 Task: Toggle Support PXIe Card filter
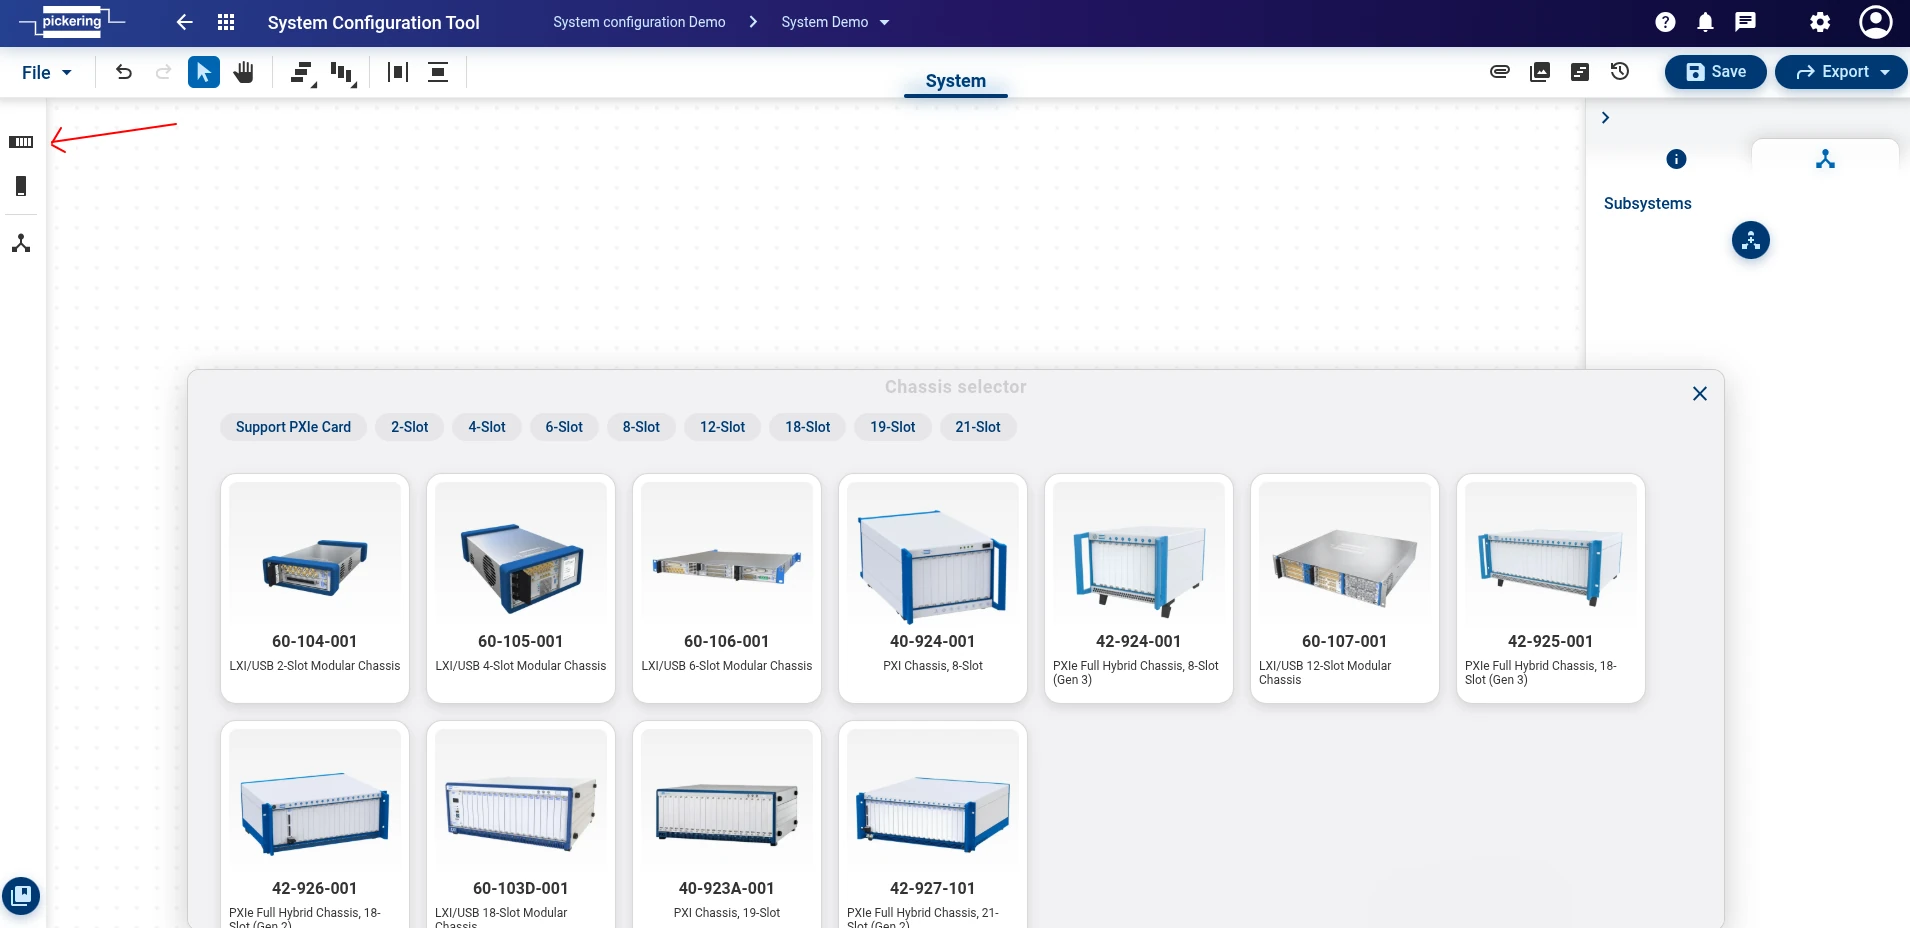[x=293, y=427]
